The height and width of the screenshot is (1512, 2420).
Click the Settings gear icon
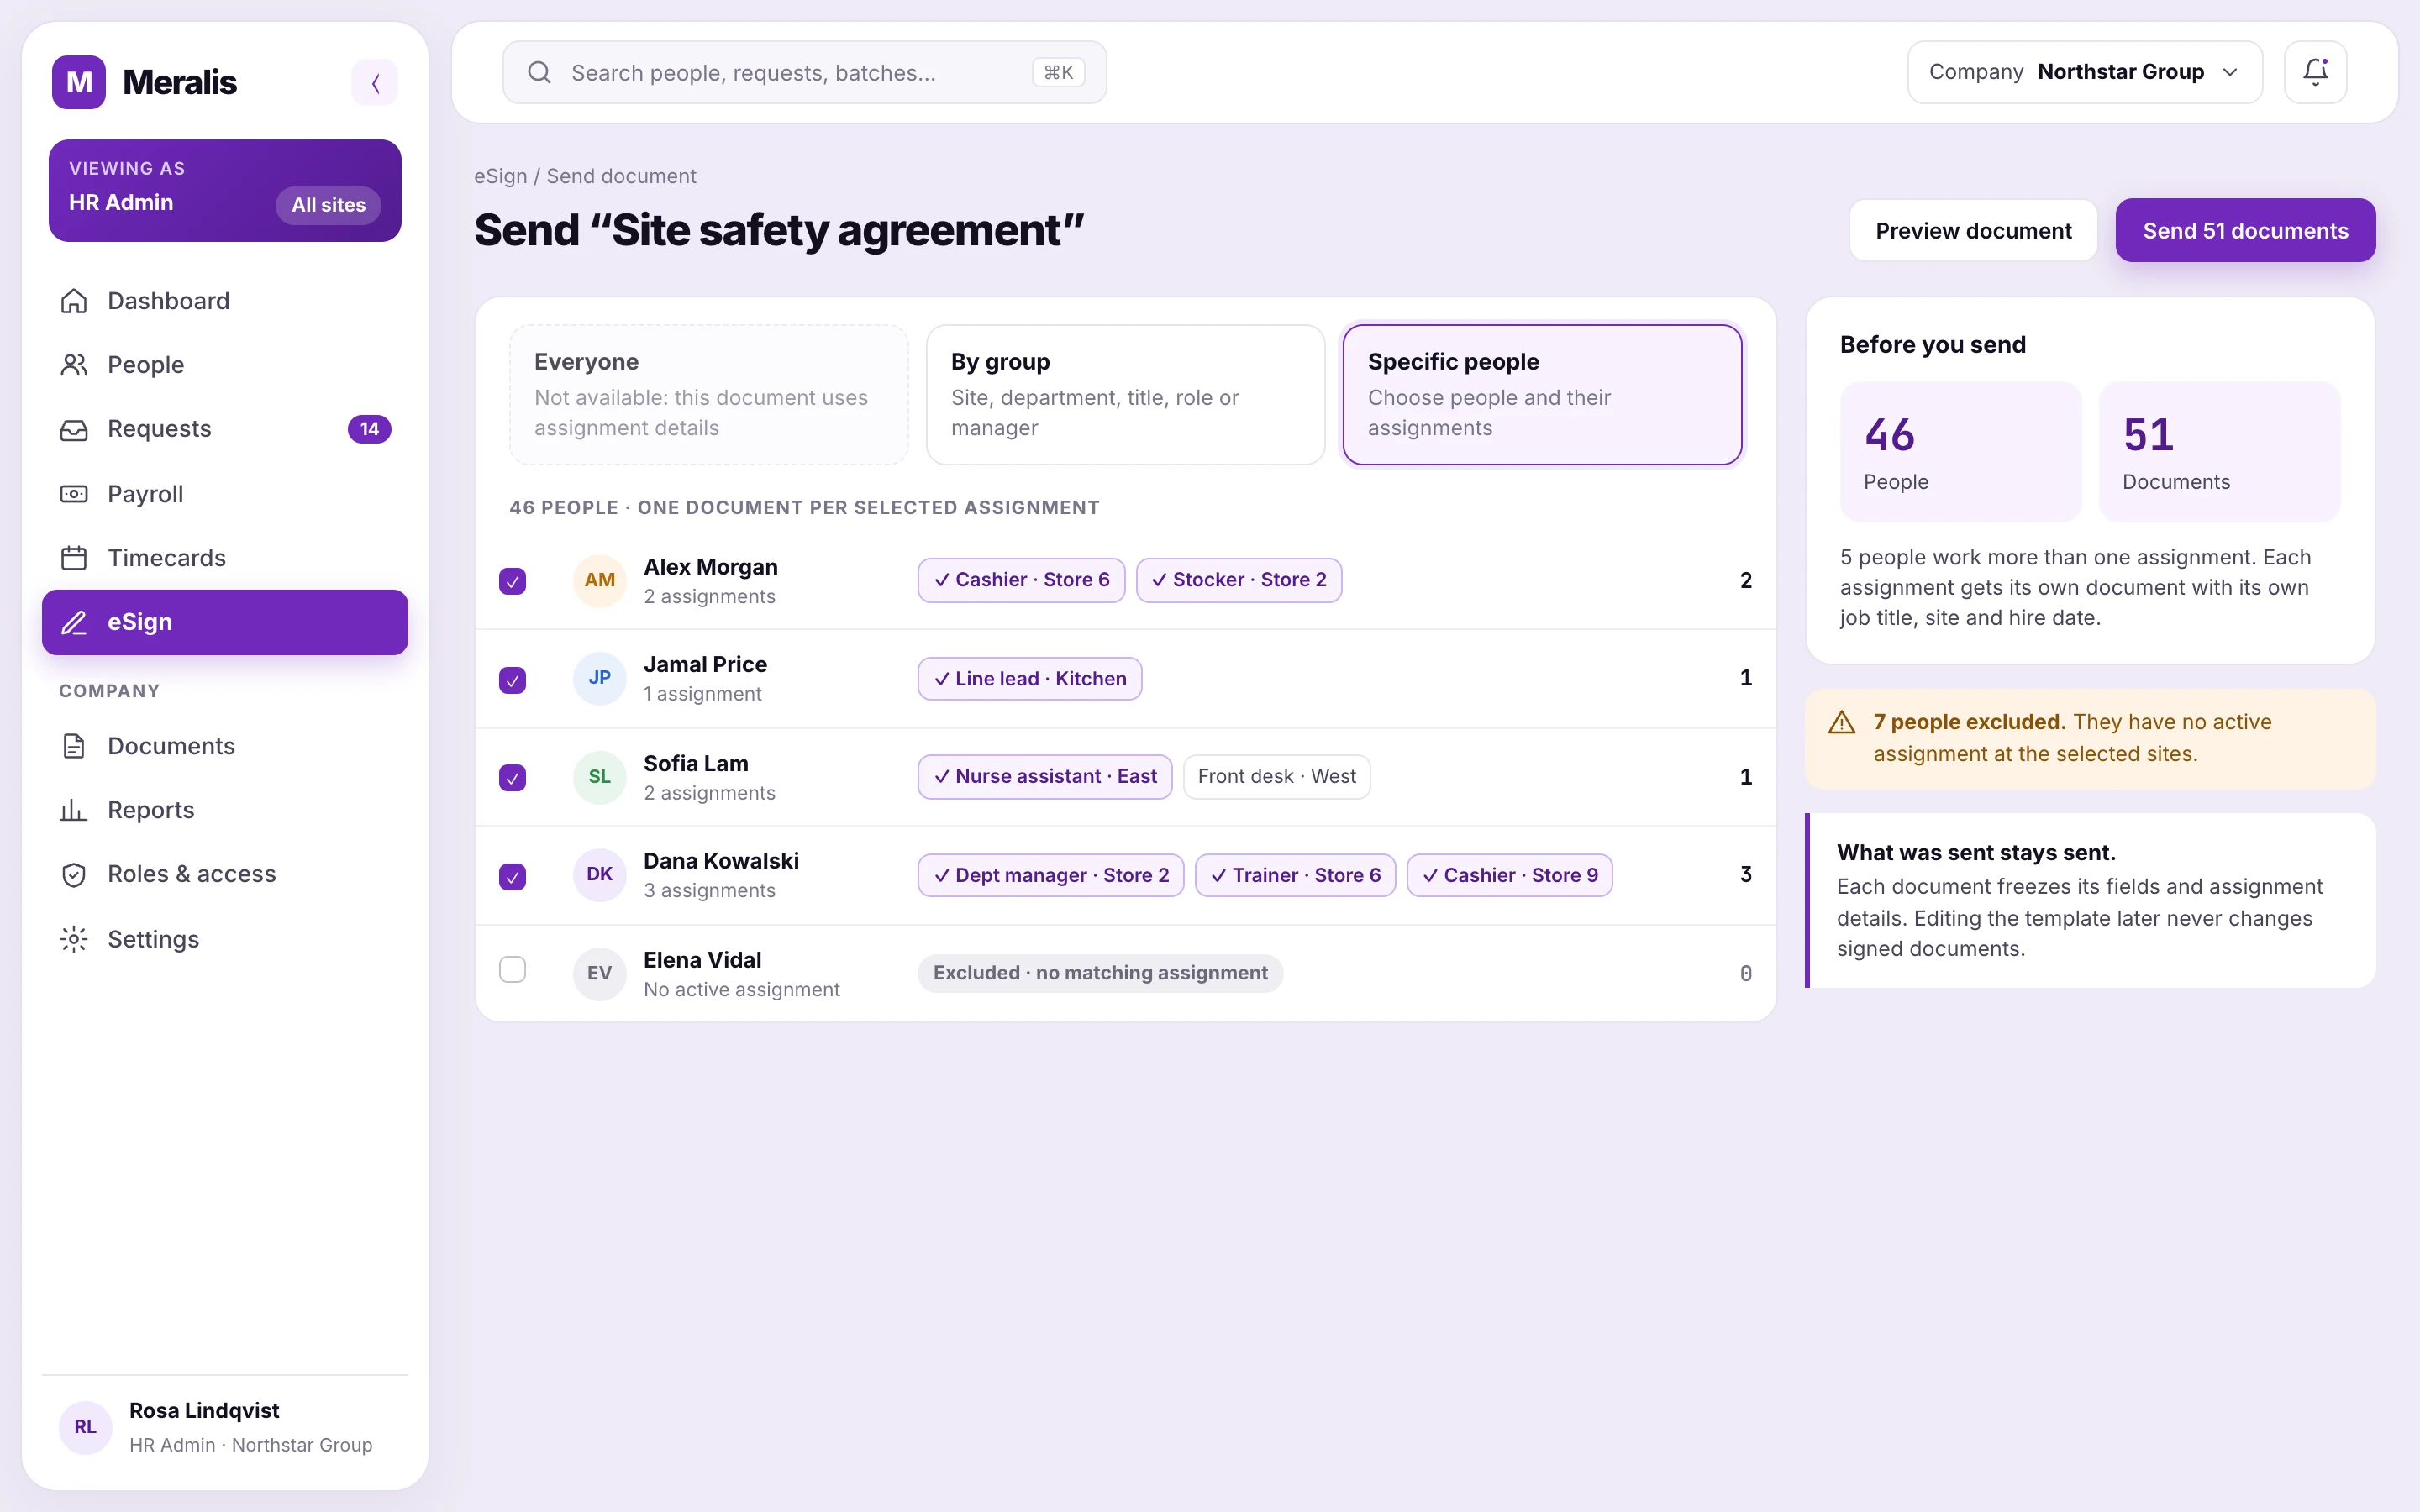click(74, 939)
